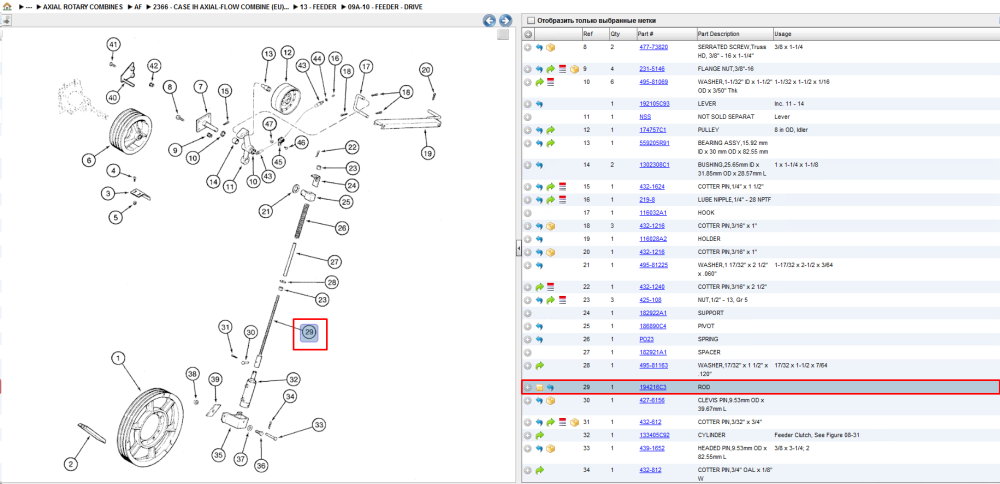
Task: Sort by Part # column header
Action: click(645, 34)
